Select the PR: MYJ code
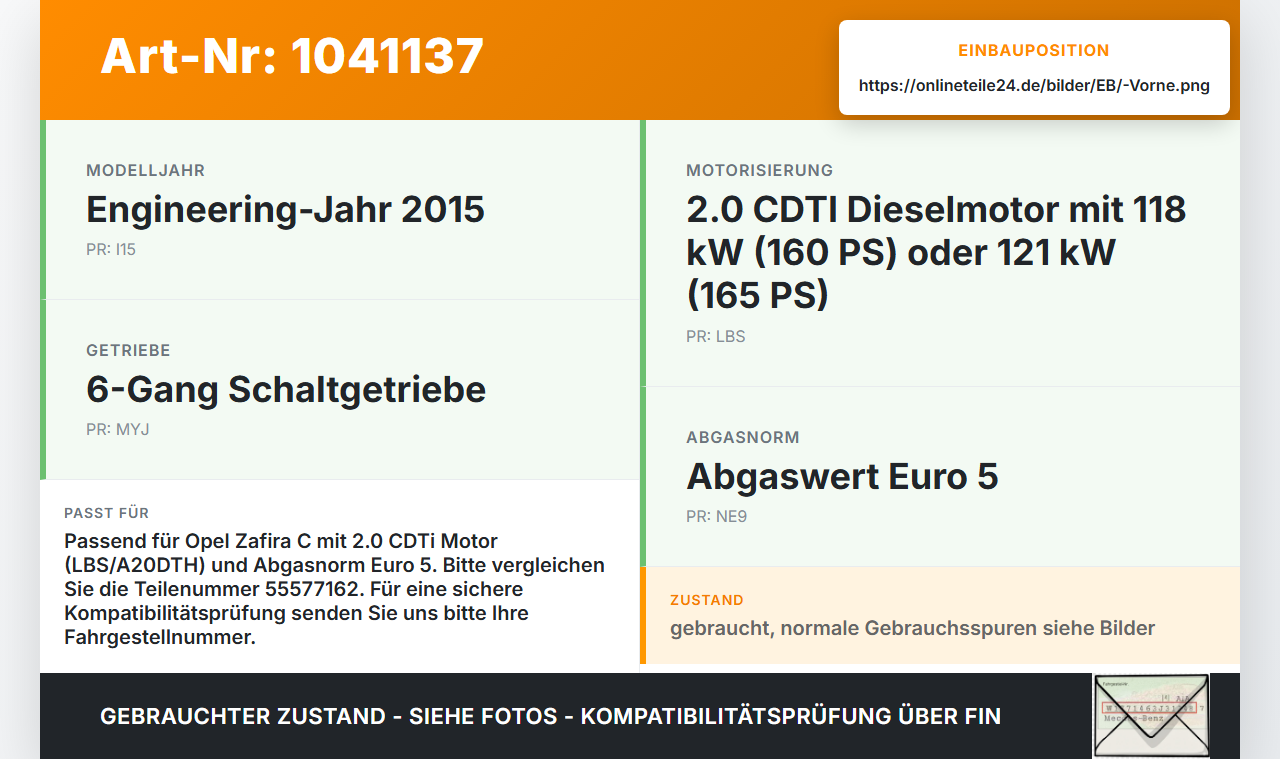The width and height of the screenshot is (1280, 760). point(118,430)
